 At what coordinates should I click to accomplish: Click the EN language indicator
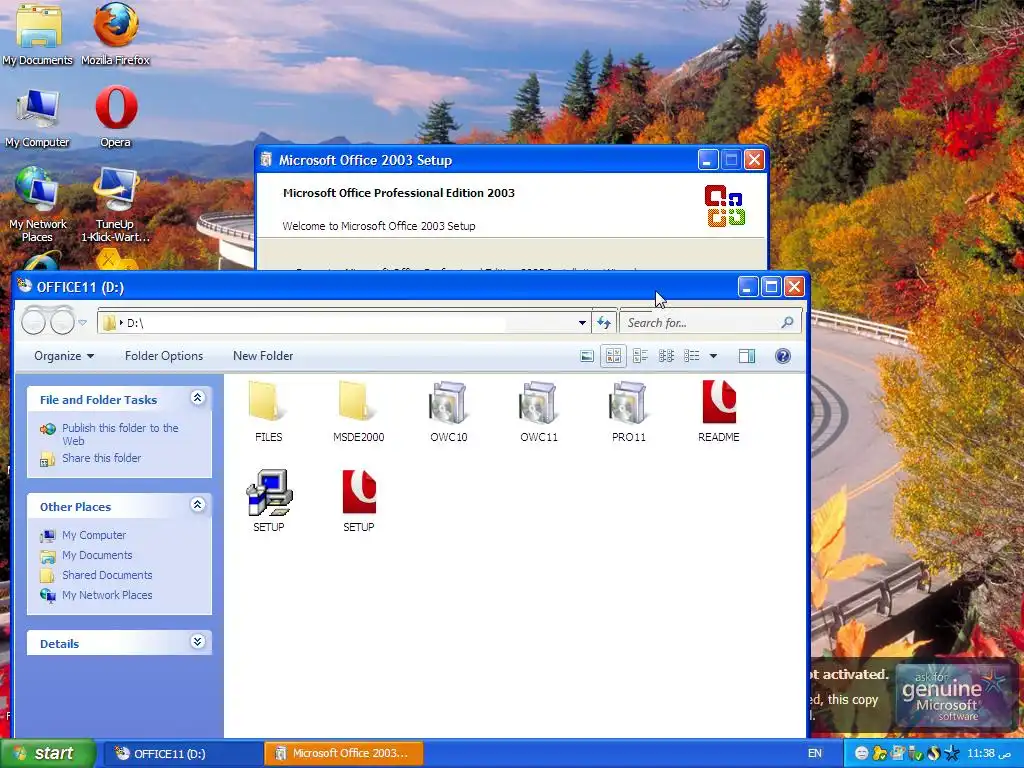[x=815, y=753]
